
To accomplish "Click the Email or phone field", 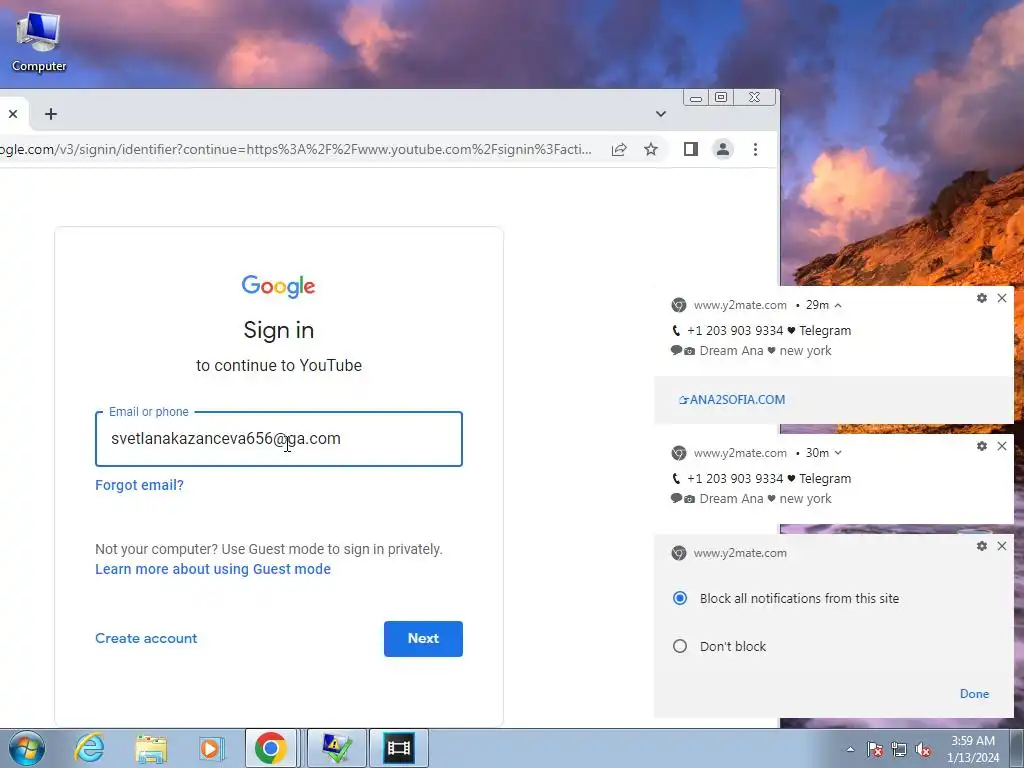I will [x=279, y=439].
